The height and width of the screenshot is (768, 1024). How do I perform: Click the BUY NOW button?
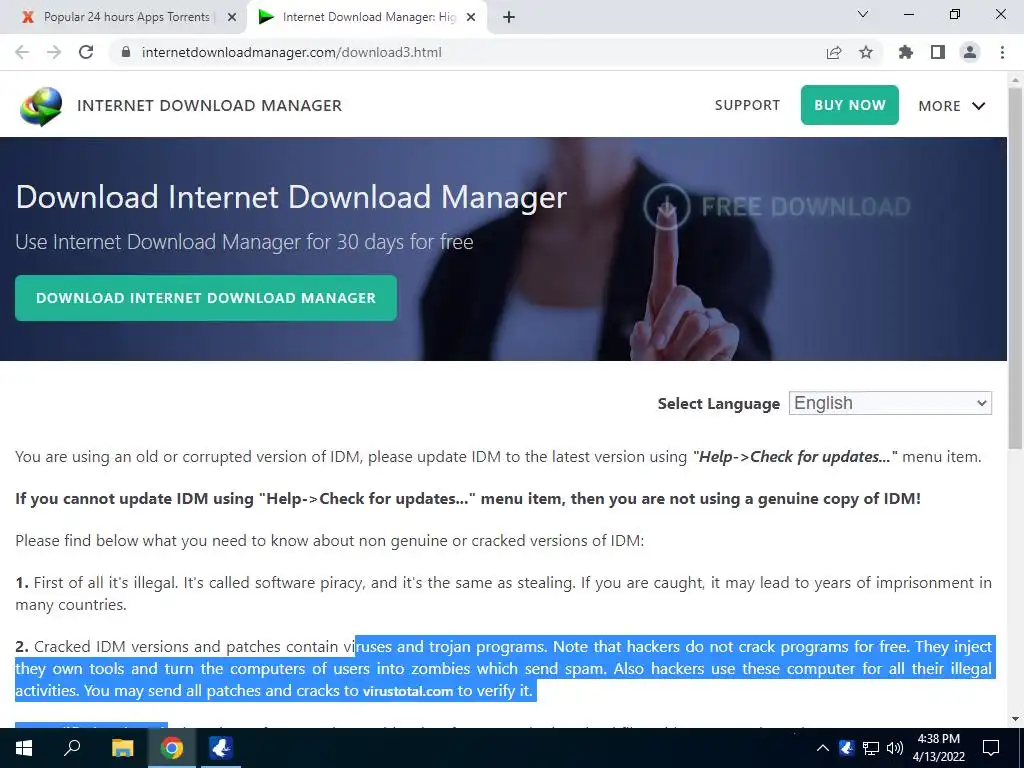click(850, 104)
